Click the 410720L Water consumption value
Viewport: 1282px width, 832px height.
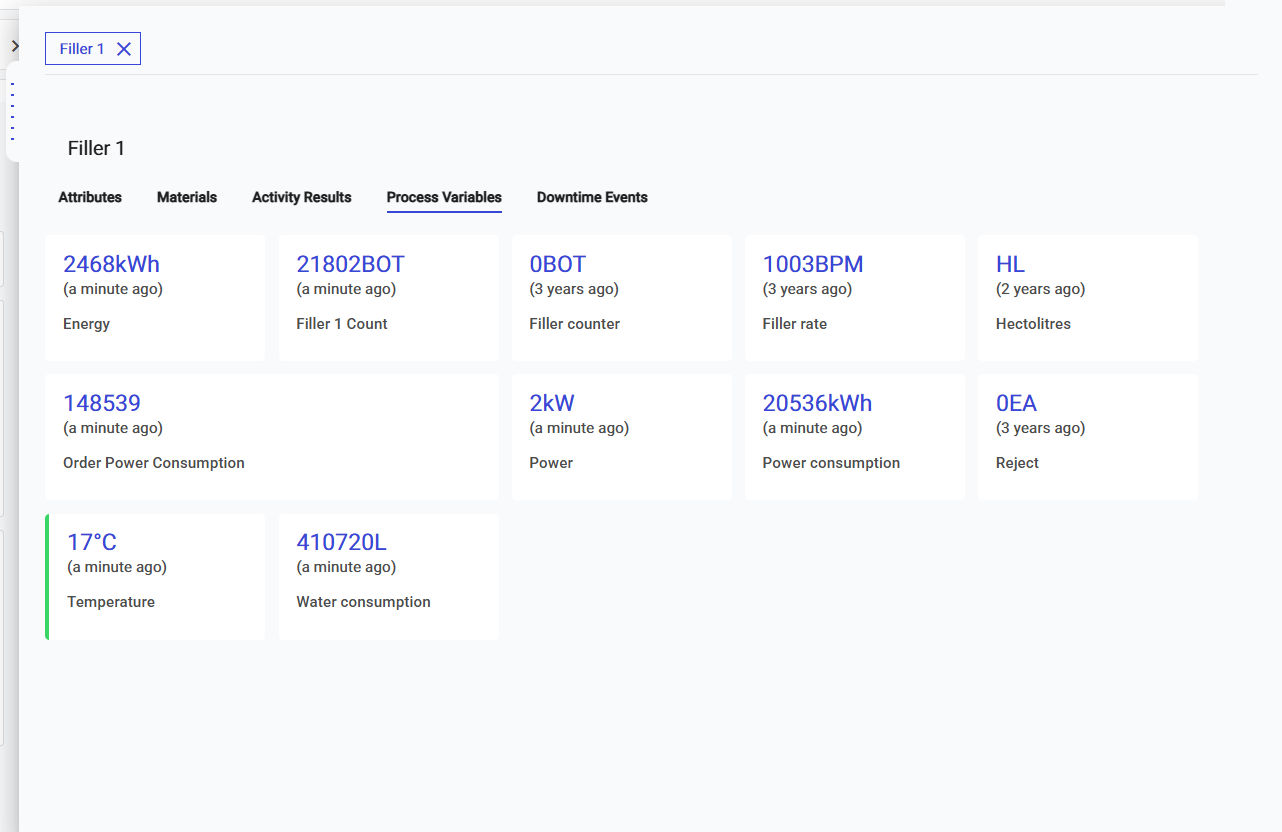tap(341, 542)
